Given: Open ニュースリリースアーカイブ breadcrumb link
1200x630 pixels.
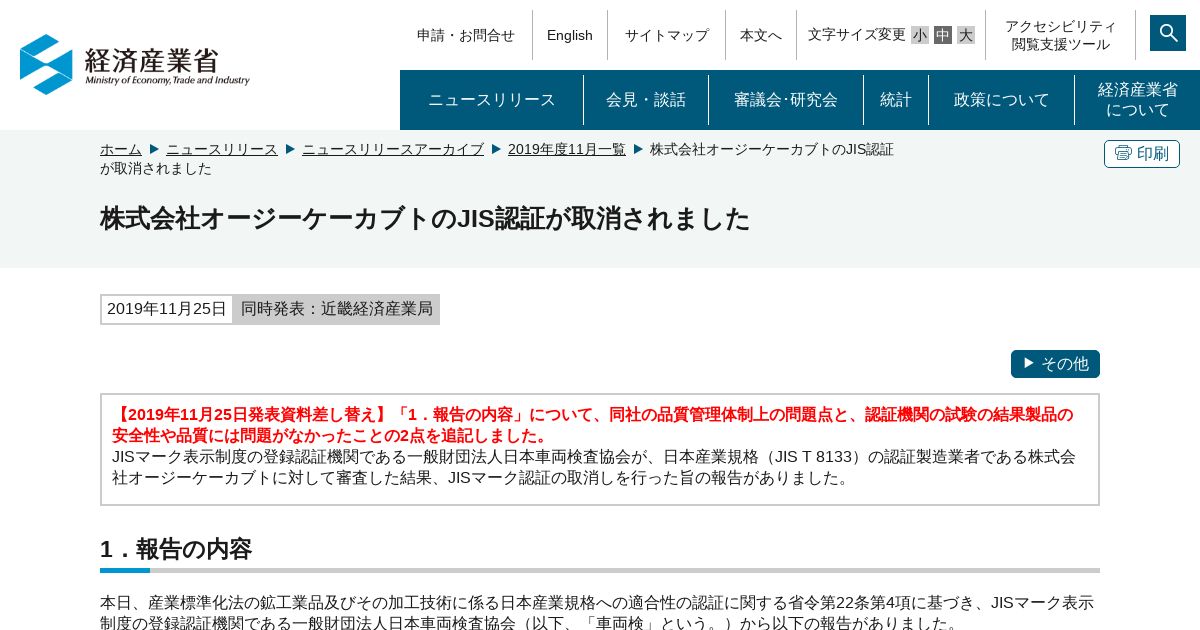Looking at the screenshot, I should pos(393,149).
